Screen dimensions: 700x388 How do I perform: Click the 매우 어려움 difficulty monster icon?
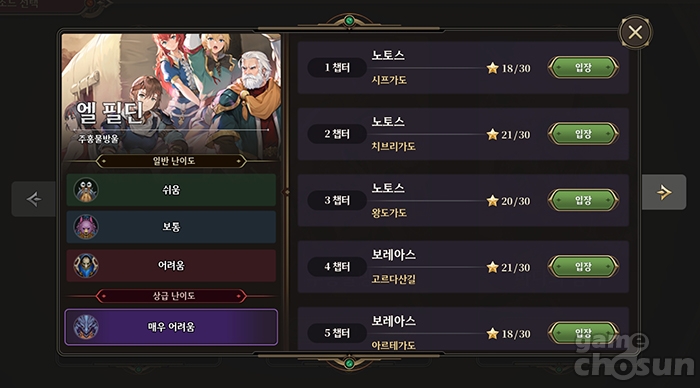pos(86,327)
